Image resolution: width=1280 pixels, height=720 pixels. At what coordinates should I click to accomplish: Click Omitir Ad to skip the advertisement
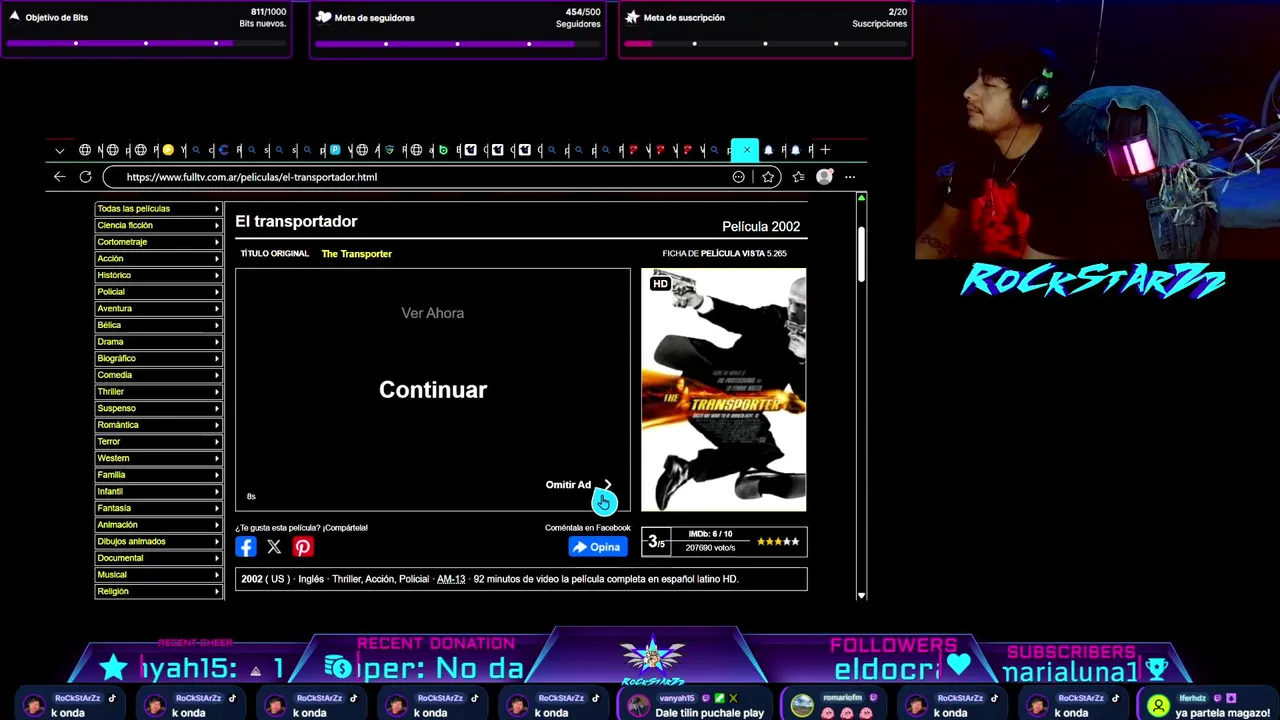579,485
